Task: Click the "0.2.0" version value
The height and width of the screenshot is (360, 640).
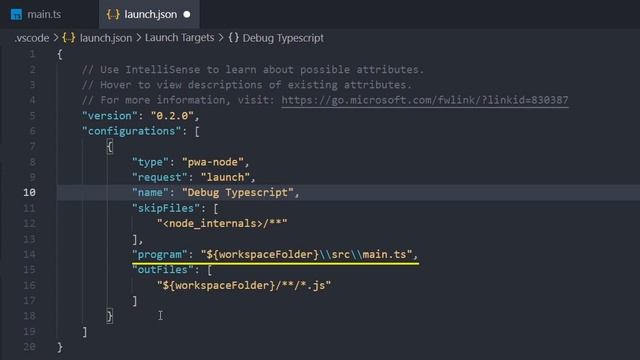Action: coord(172,116)
